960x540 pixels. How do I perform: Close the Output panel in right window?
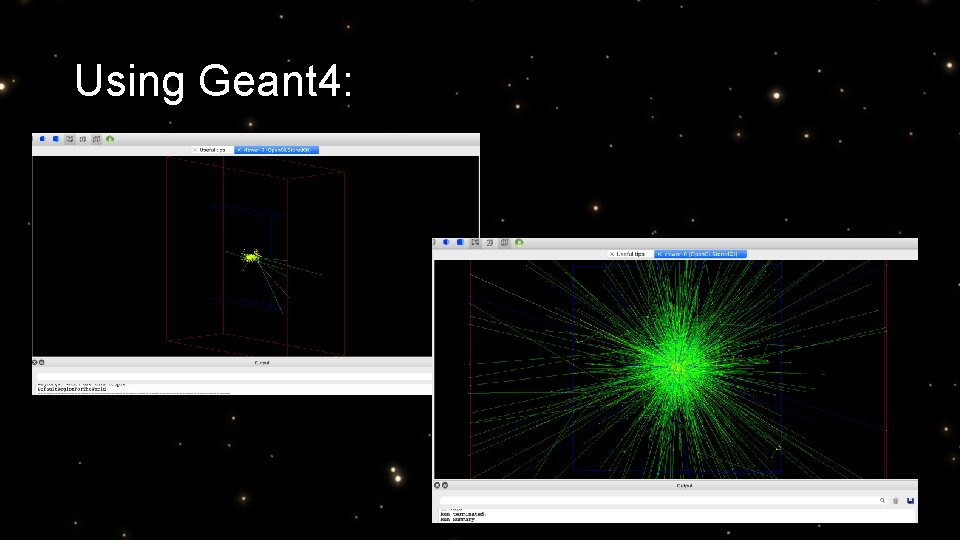(437, 485)
